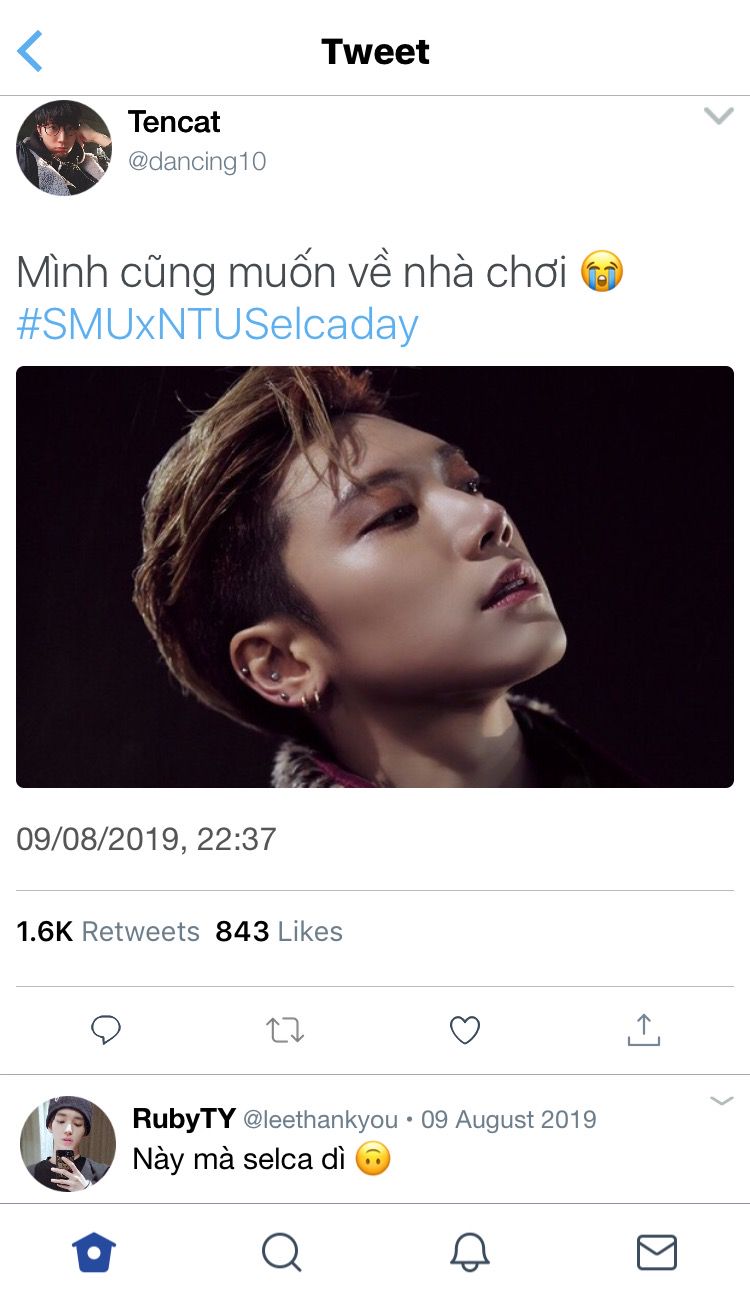Open #SMUxNTUSelcaday hashtag

click(217, 325)
